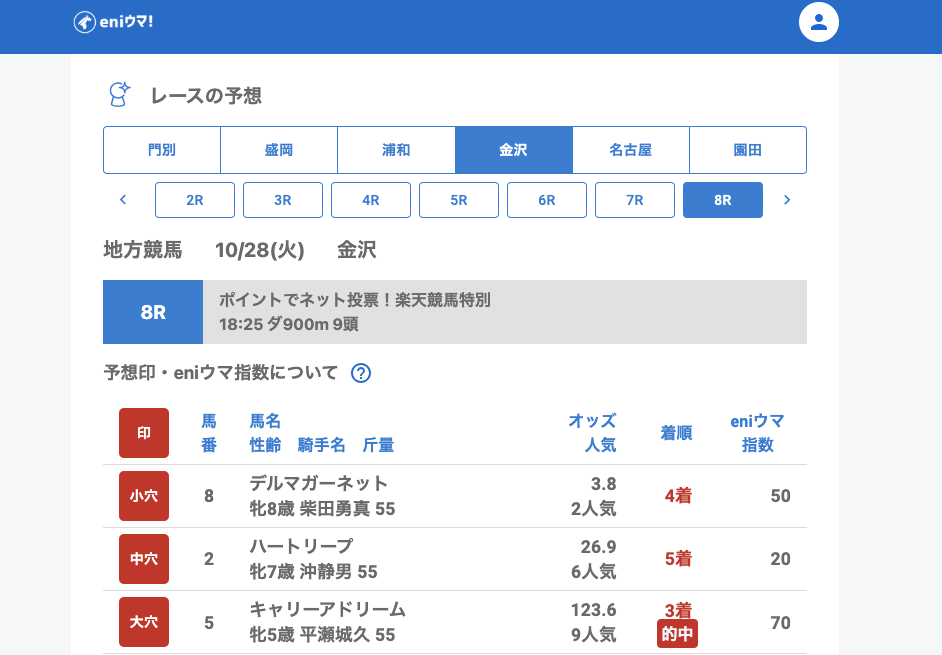942x655 pixels.
Task: Go to race 7R
Action: pos(635,200)
